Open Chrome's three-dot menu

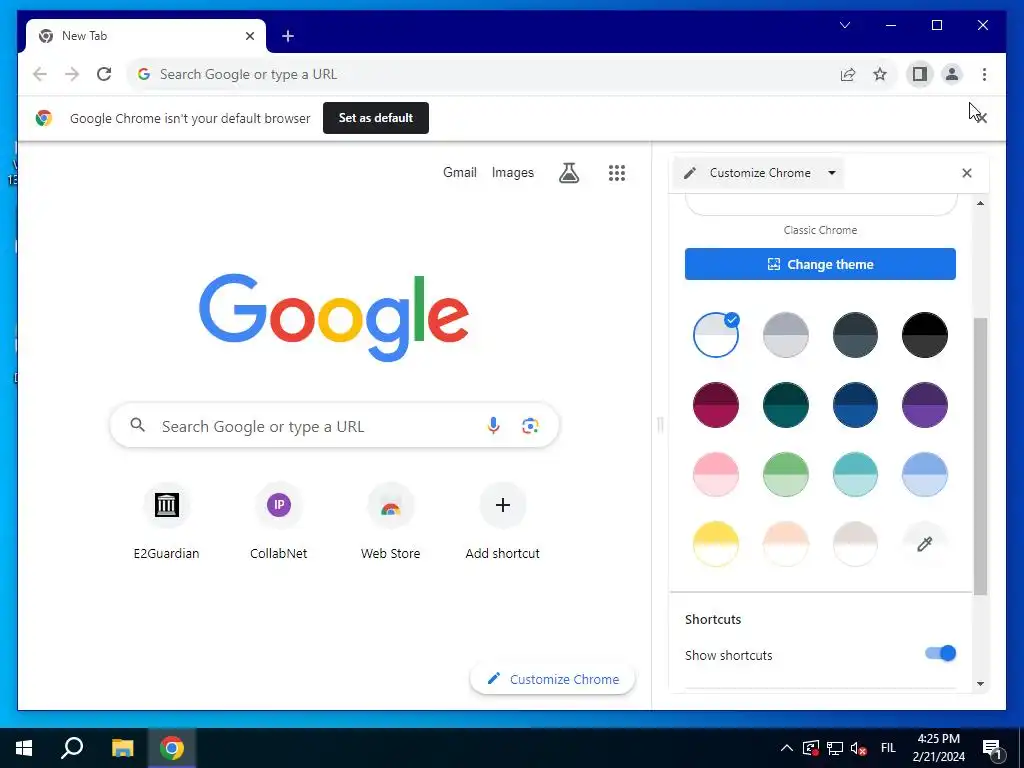point(984,74)
